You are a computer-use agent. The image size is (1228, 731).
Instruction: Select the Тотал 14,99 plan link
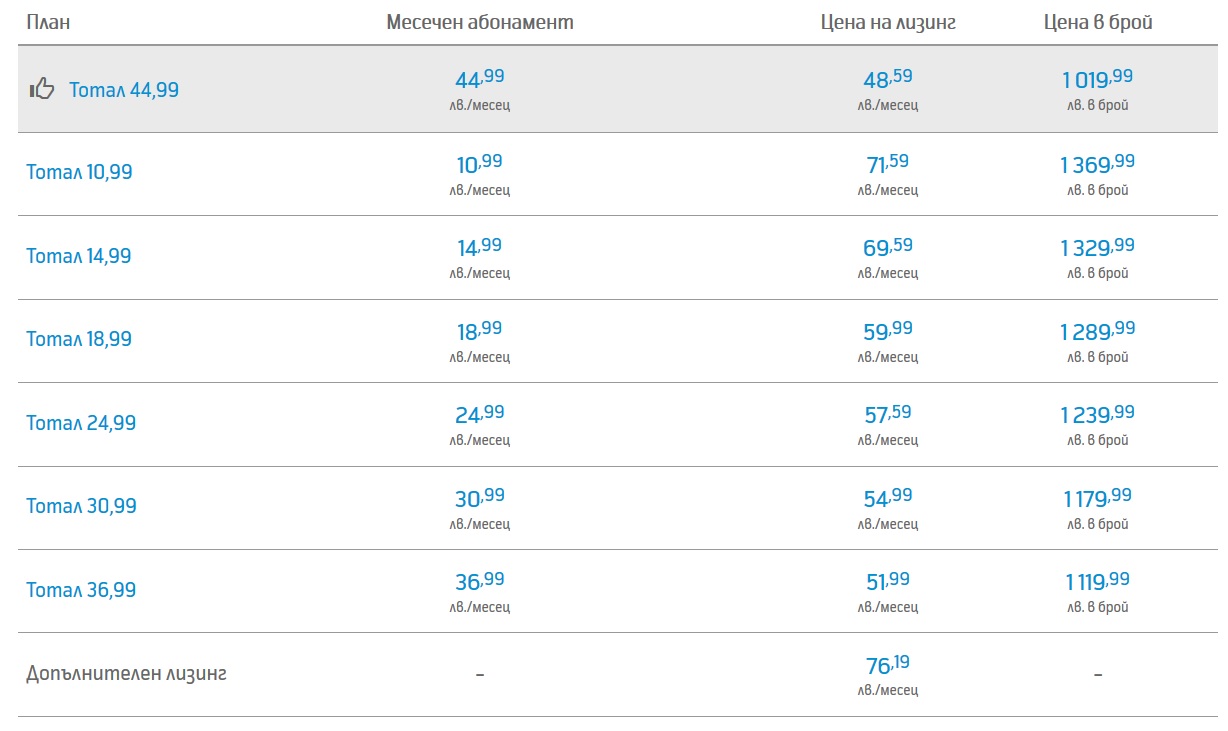(x=79, y=256)
